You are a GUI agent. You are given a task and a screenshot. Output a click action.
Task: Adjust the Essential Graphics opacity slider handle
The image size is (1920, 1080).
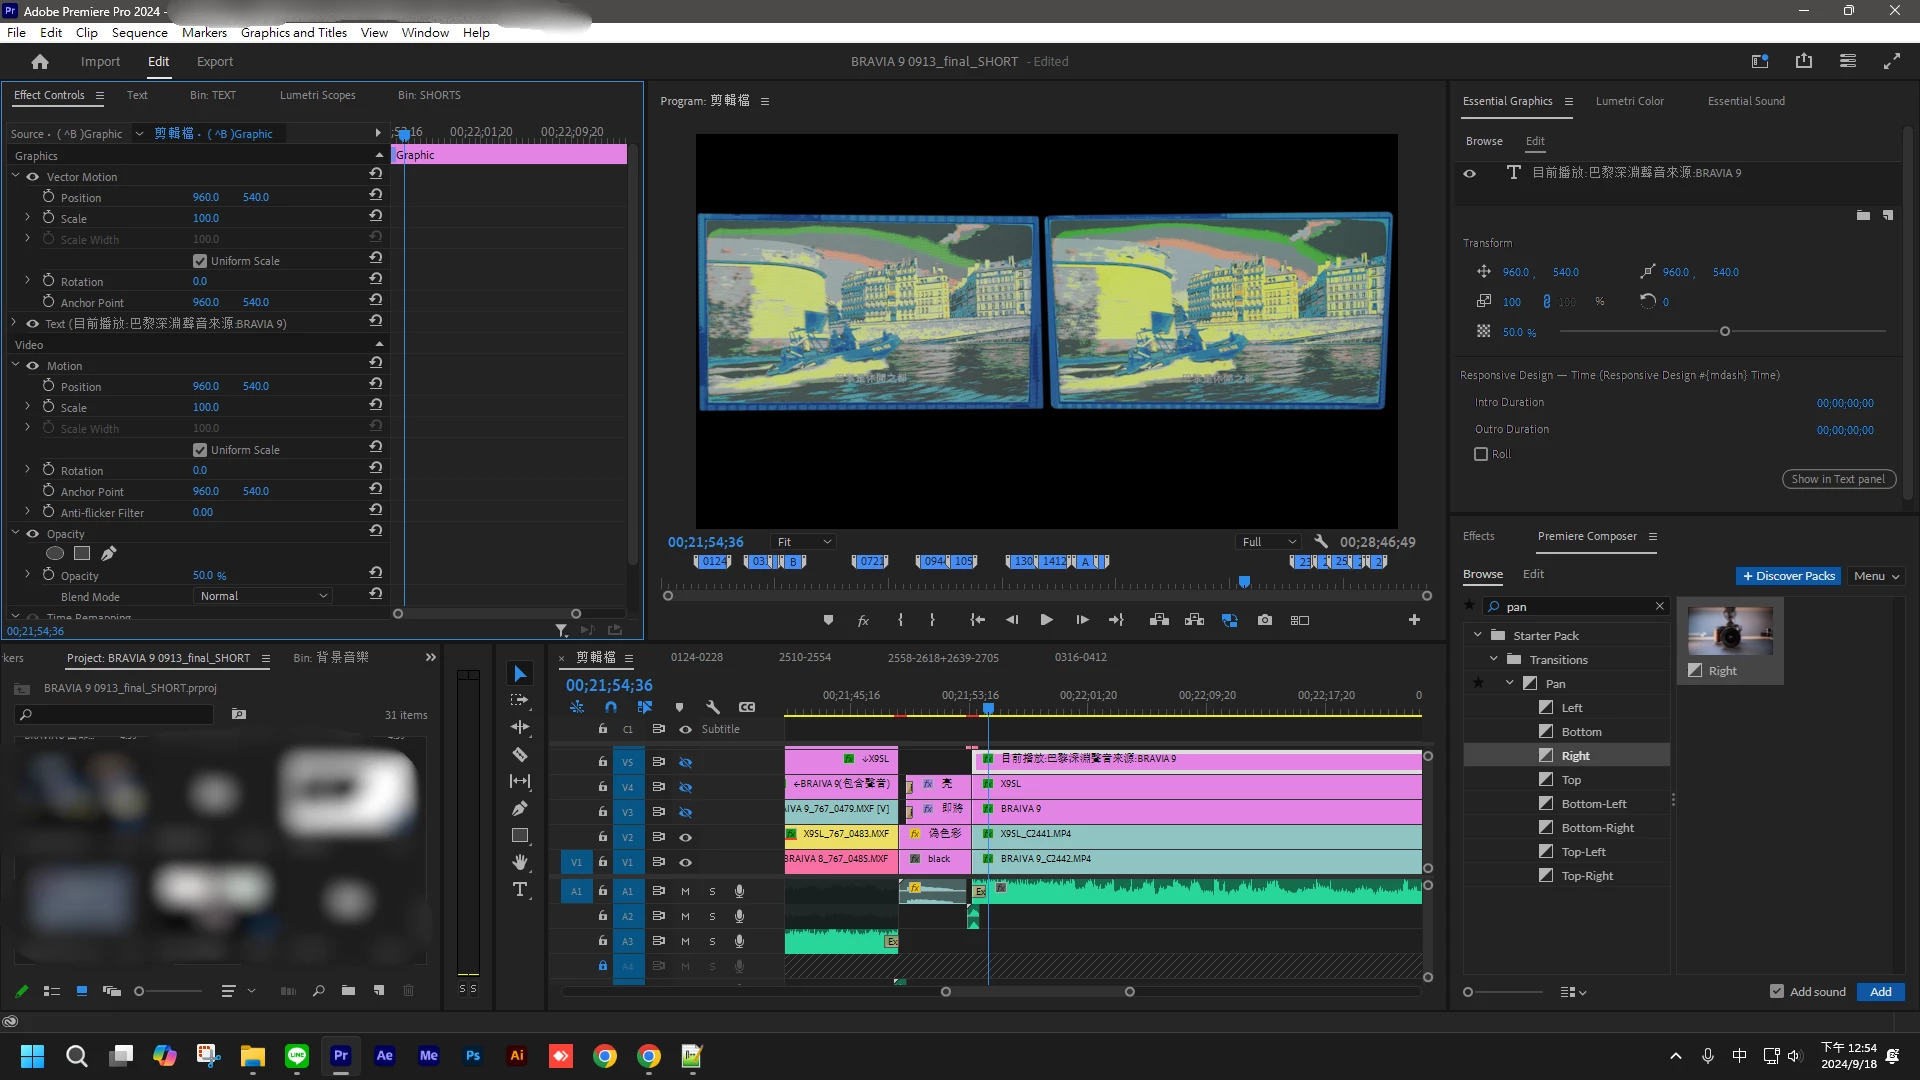(1724, 331)
